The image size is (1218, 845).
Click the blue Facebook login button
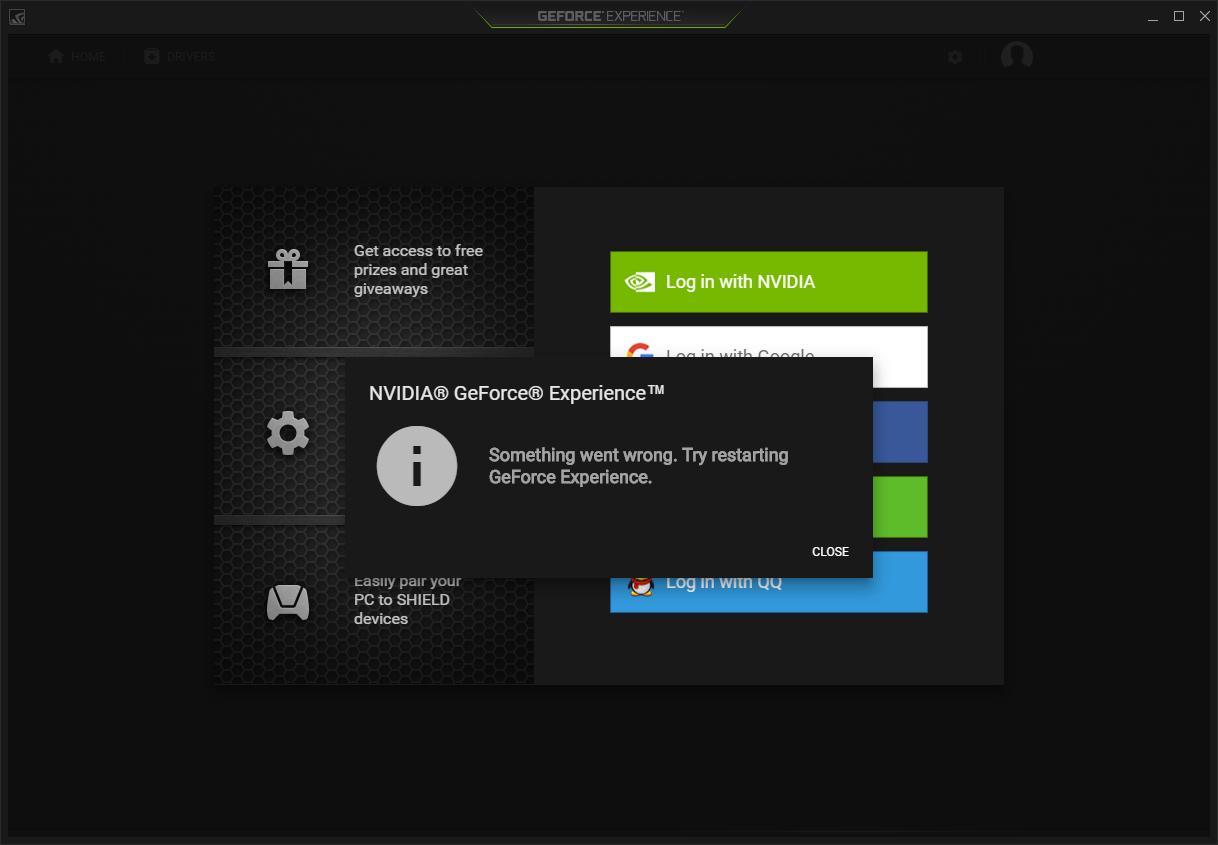pyautogui.click(x=900, y=432)
